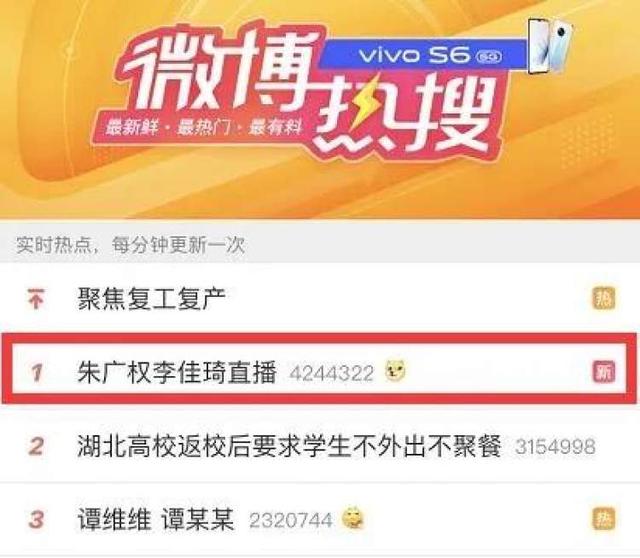Click the heat count 3154998
Screen dimensions: 640x558
[555, 447]
